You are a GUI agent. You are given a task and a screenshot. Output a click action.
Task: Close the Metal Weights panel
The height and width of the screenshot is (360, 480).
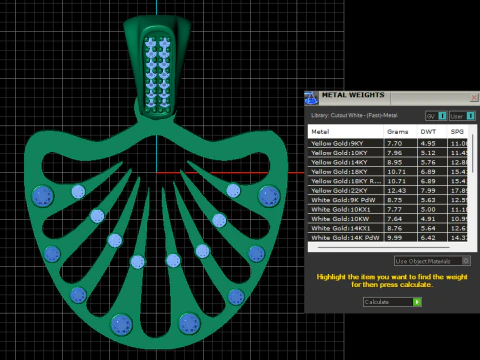474,97
